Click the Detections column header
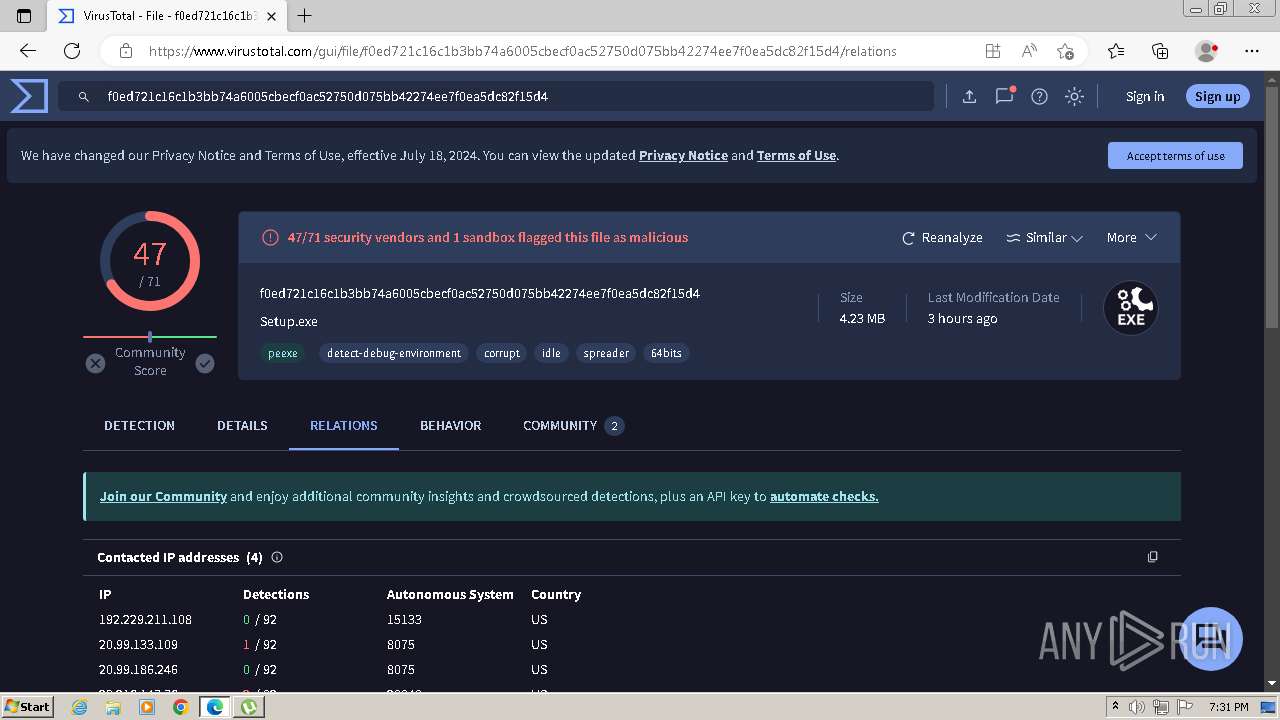This screenshot has height=720, width=1280. click(x=276, y=594)
